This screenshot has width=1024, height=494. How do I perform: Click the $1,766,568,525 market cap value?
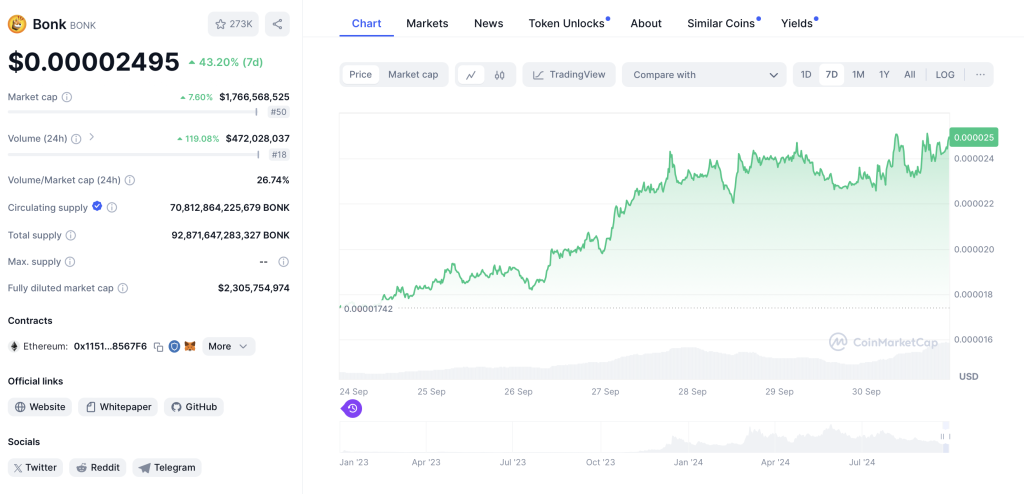click(255, 97)
